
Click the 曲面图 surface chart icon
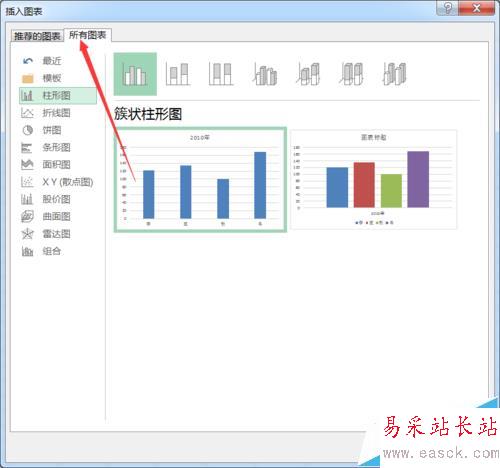27,217
